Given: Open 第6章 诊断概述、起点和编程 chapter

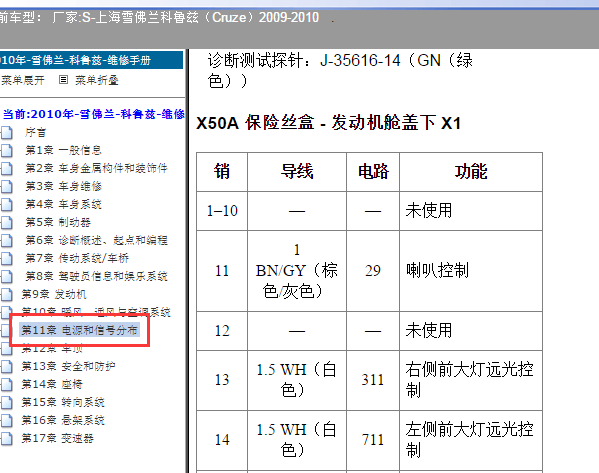Looking at the screenshot, I should (96, 240).
